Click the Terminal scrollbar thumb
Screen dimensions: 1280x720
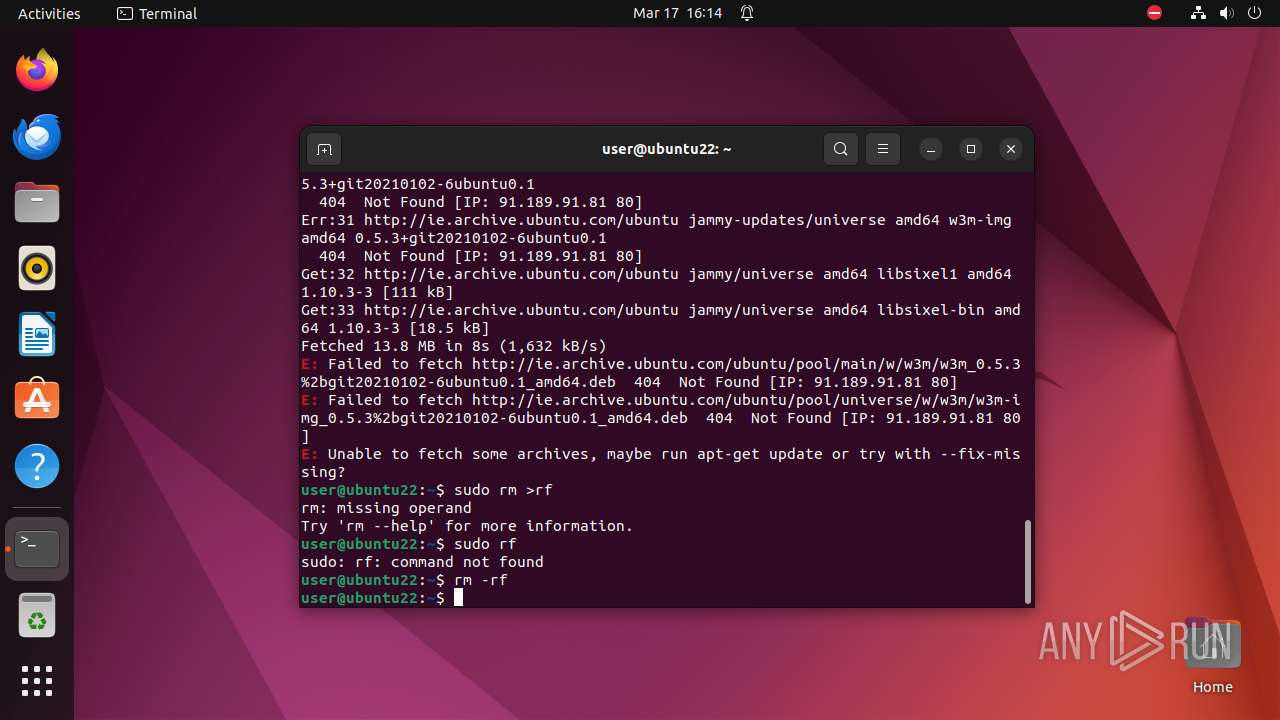coord(1027,561)
